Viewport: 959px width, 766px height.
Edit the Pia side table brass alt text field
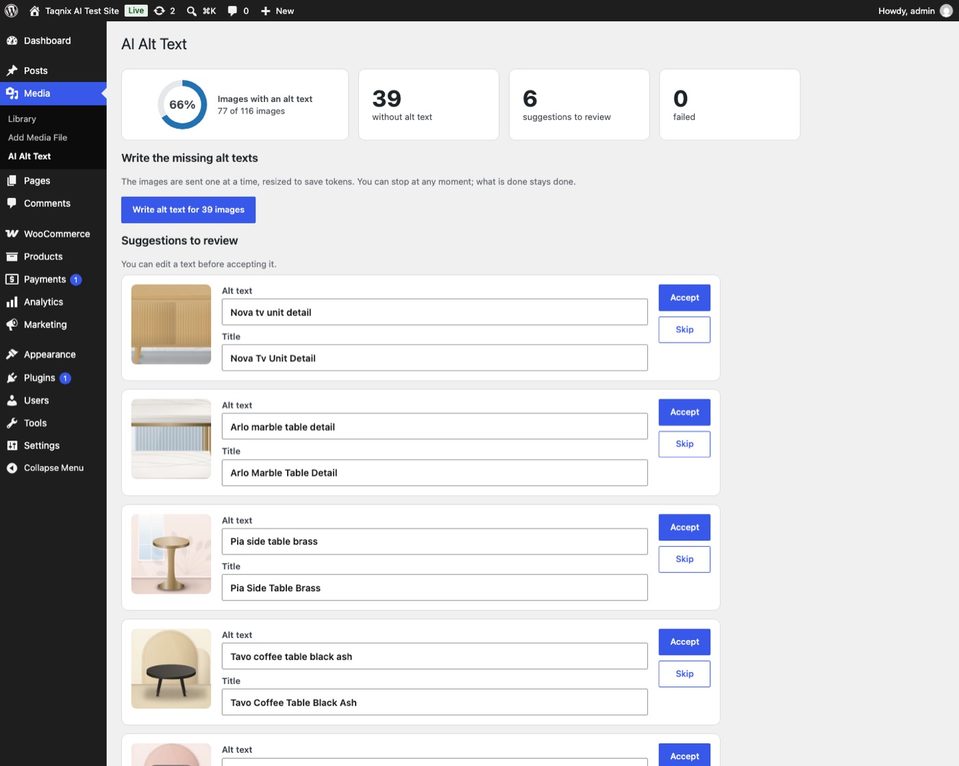[434, 541]
